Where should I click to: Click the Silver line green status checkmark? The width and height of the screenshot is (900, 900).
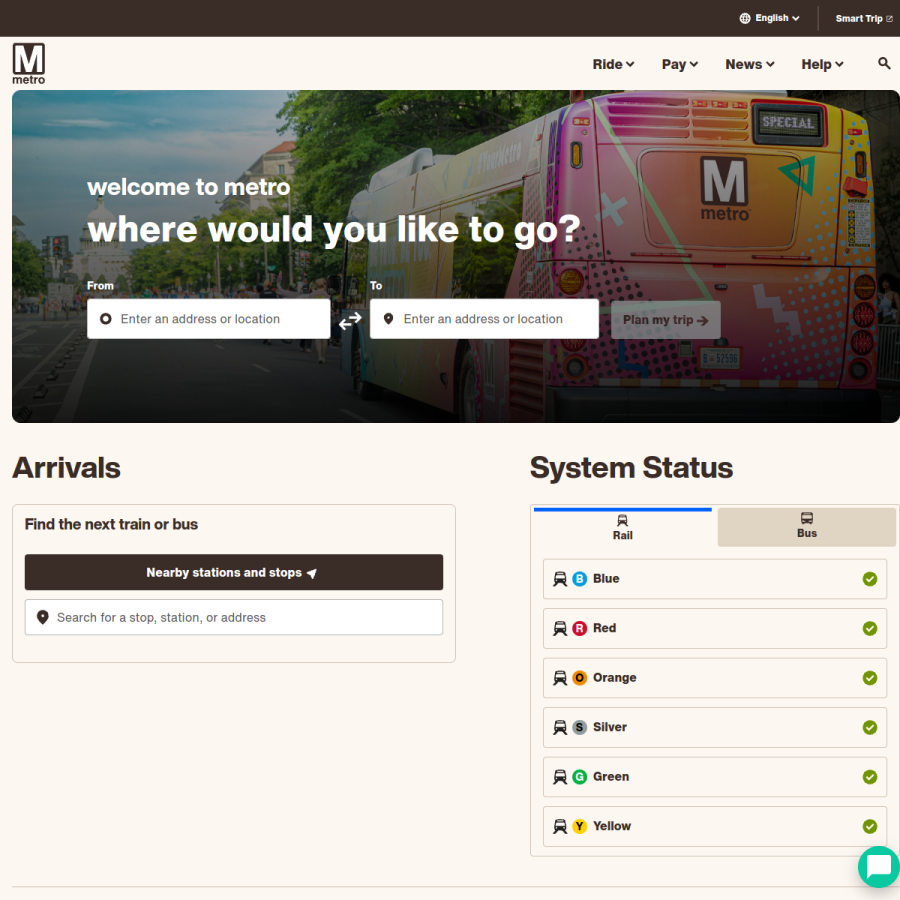tap(870, 727)
